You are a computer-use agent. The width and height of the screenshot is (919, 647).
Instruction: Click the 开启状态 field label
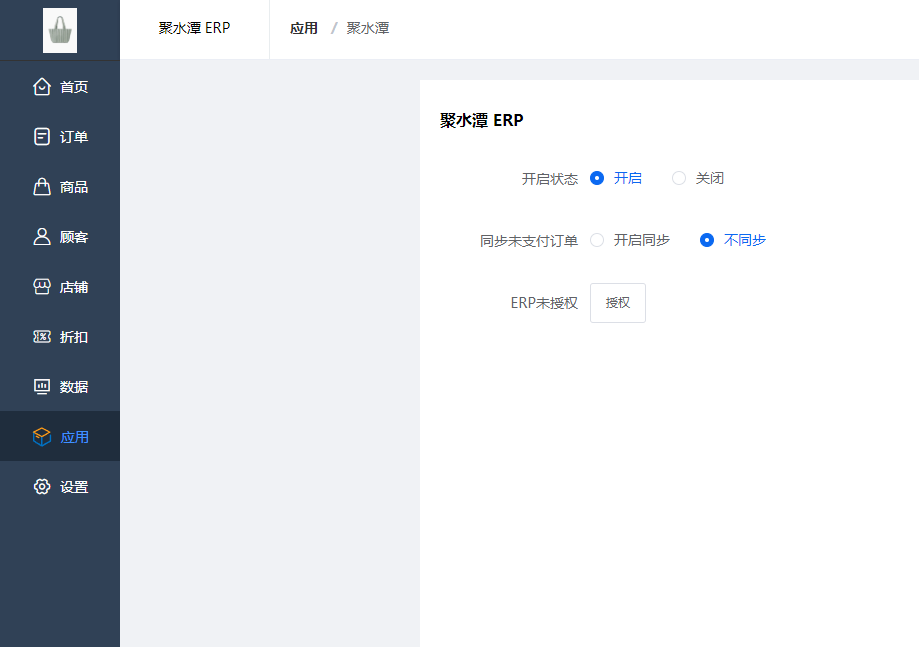point(550,179)
